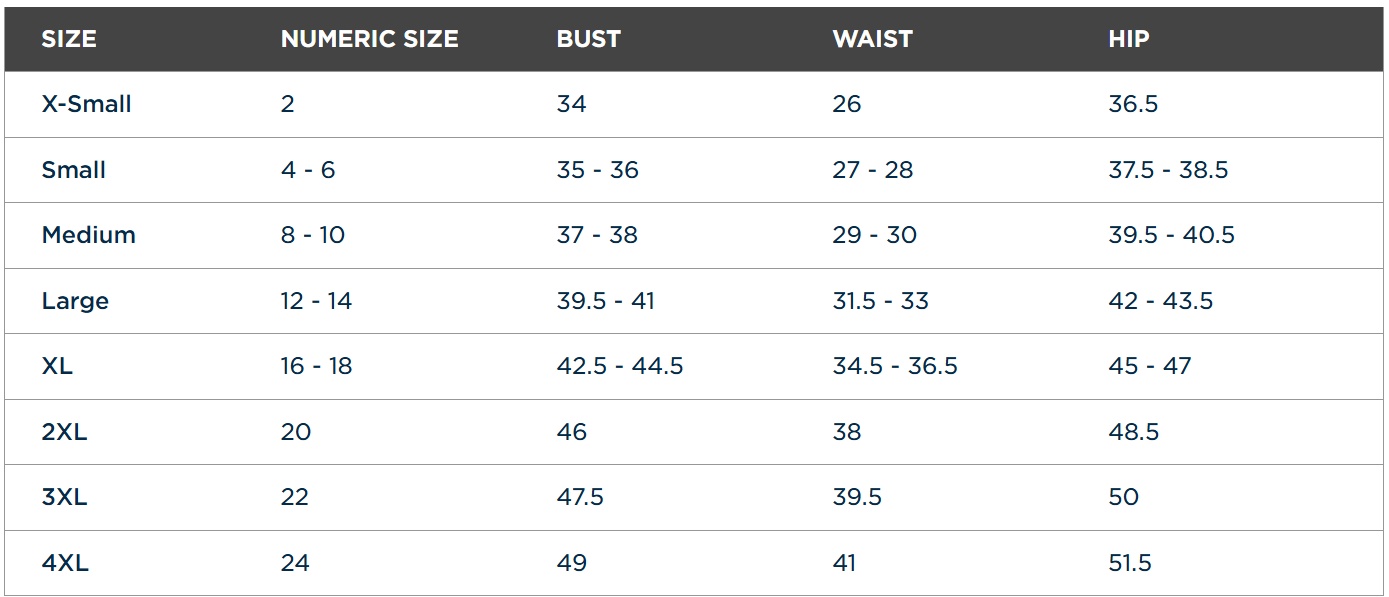Select the Large size row label
This screenshot has width=1389, height=597.
75,301
